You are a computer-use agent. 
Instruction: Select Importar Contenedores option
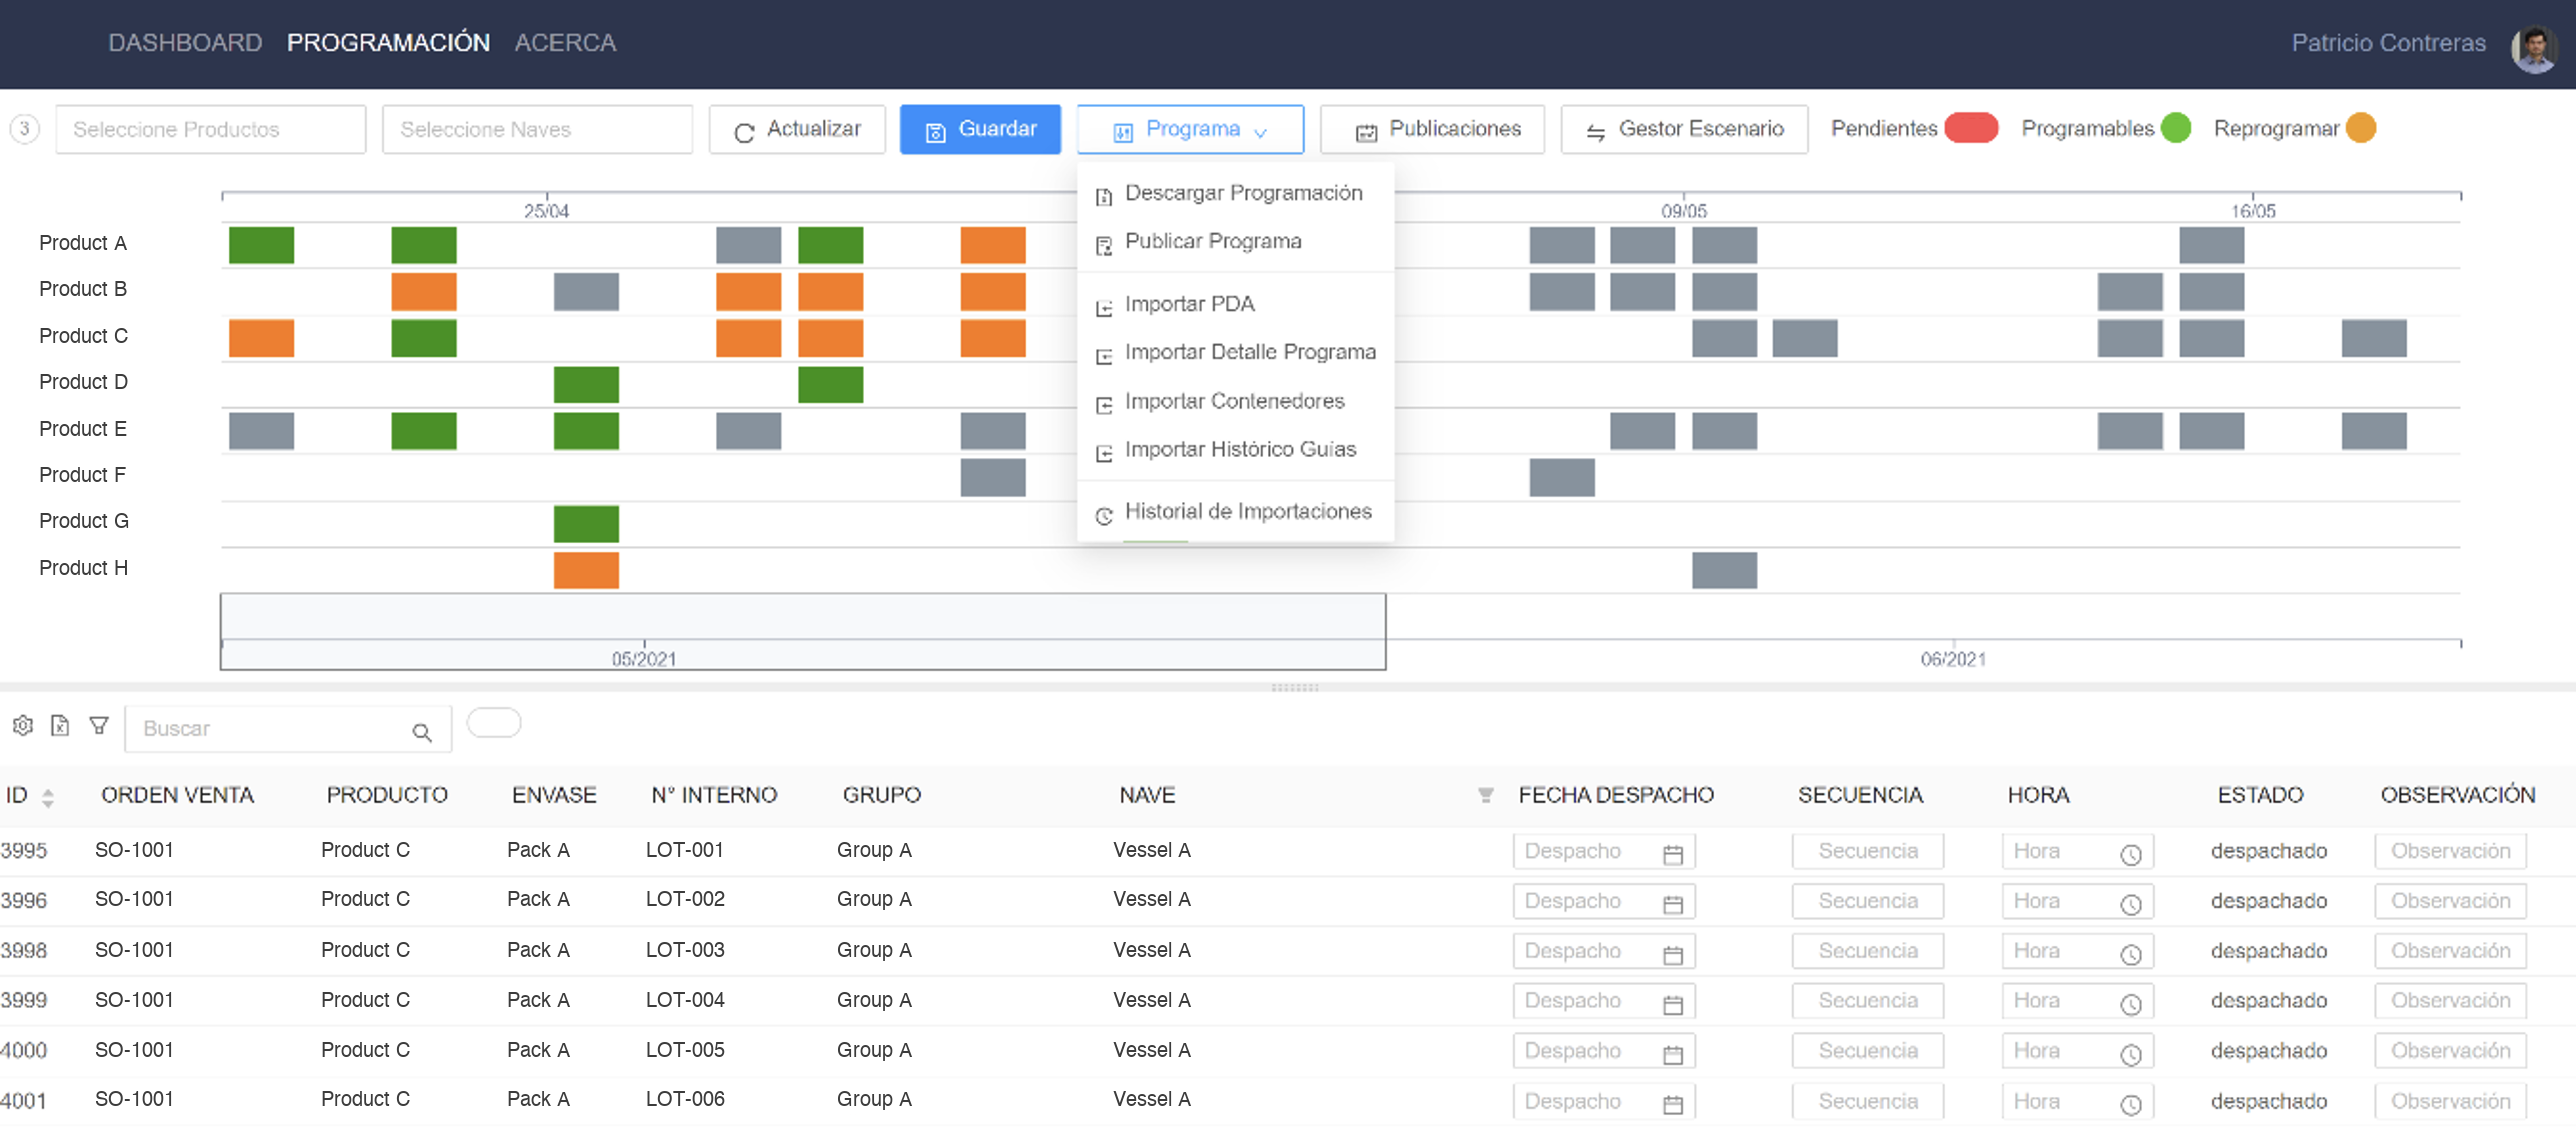[x=1235, y=401]
